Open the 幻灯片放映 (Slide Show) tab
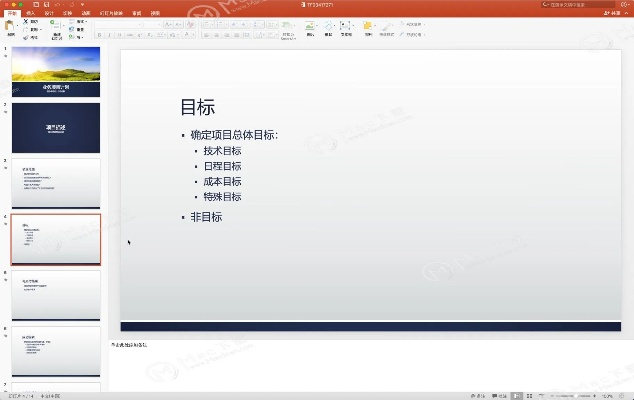 [110, 13]
